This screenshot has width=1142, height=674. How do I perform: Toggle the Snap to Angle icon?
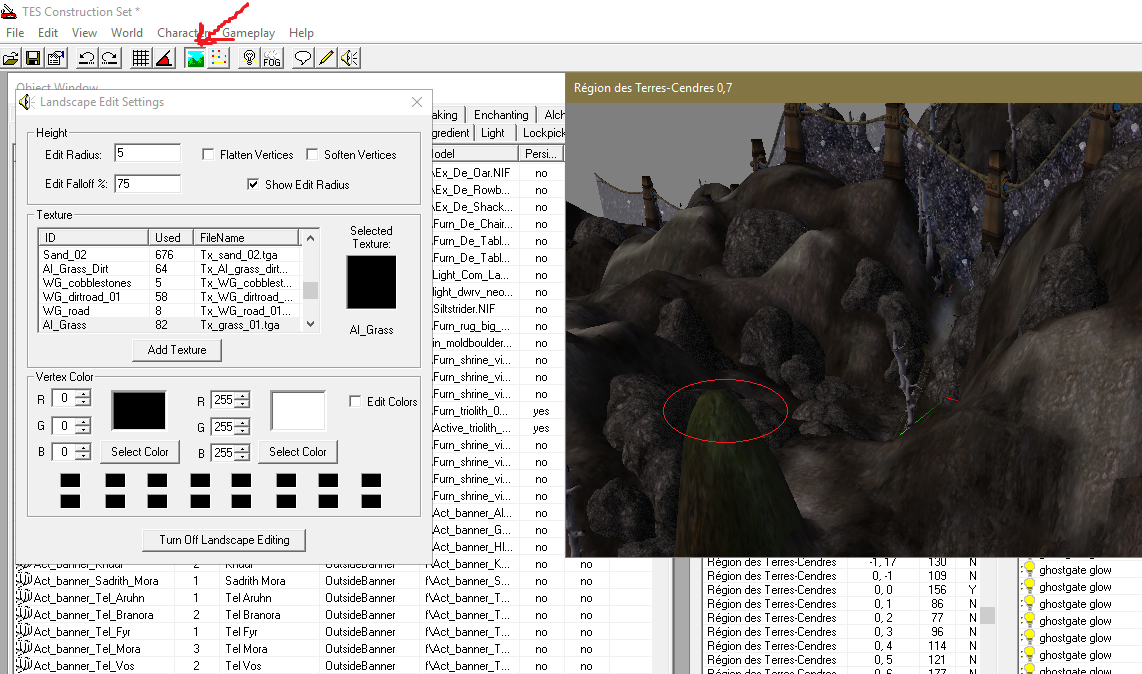click(164, 58)
